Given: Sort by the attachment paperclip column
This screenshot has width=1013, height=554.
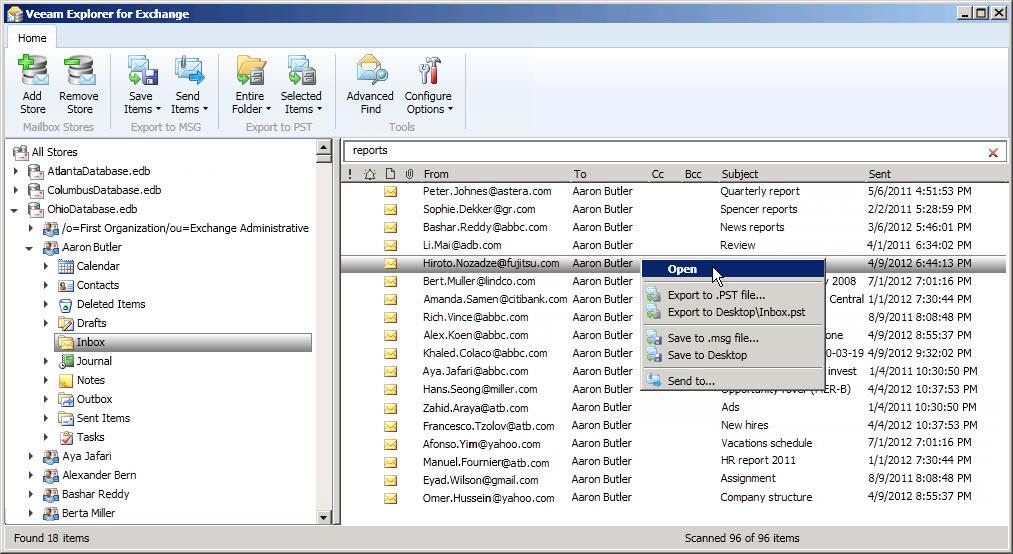Looking at the screenshot, I should [x=409, y=174].
